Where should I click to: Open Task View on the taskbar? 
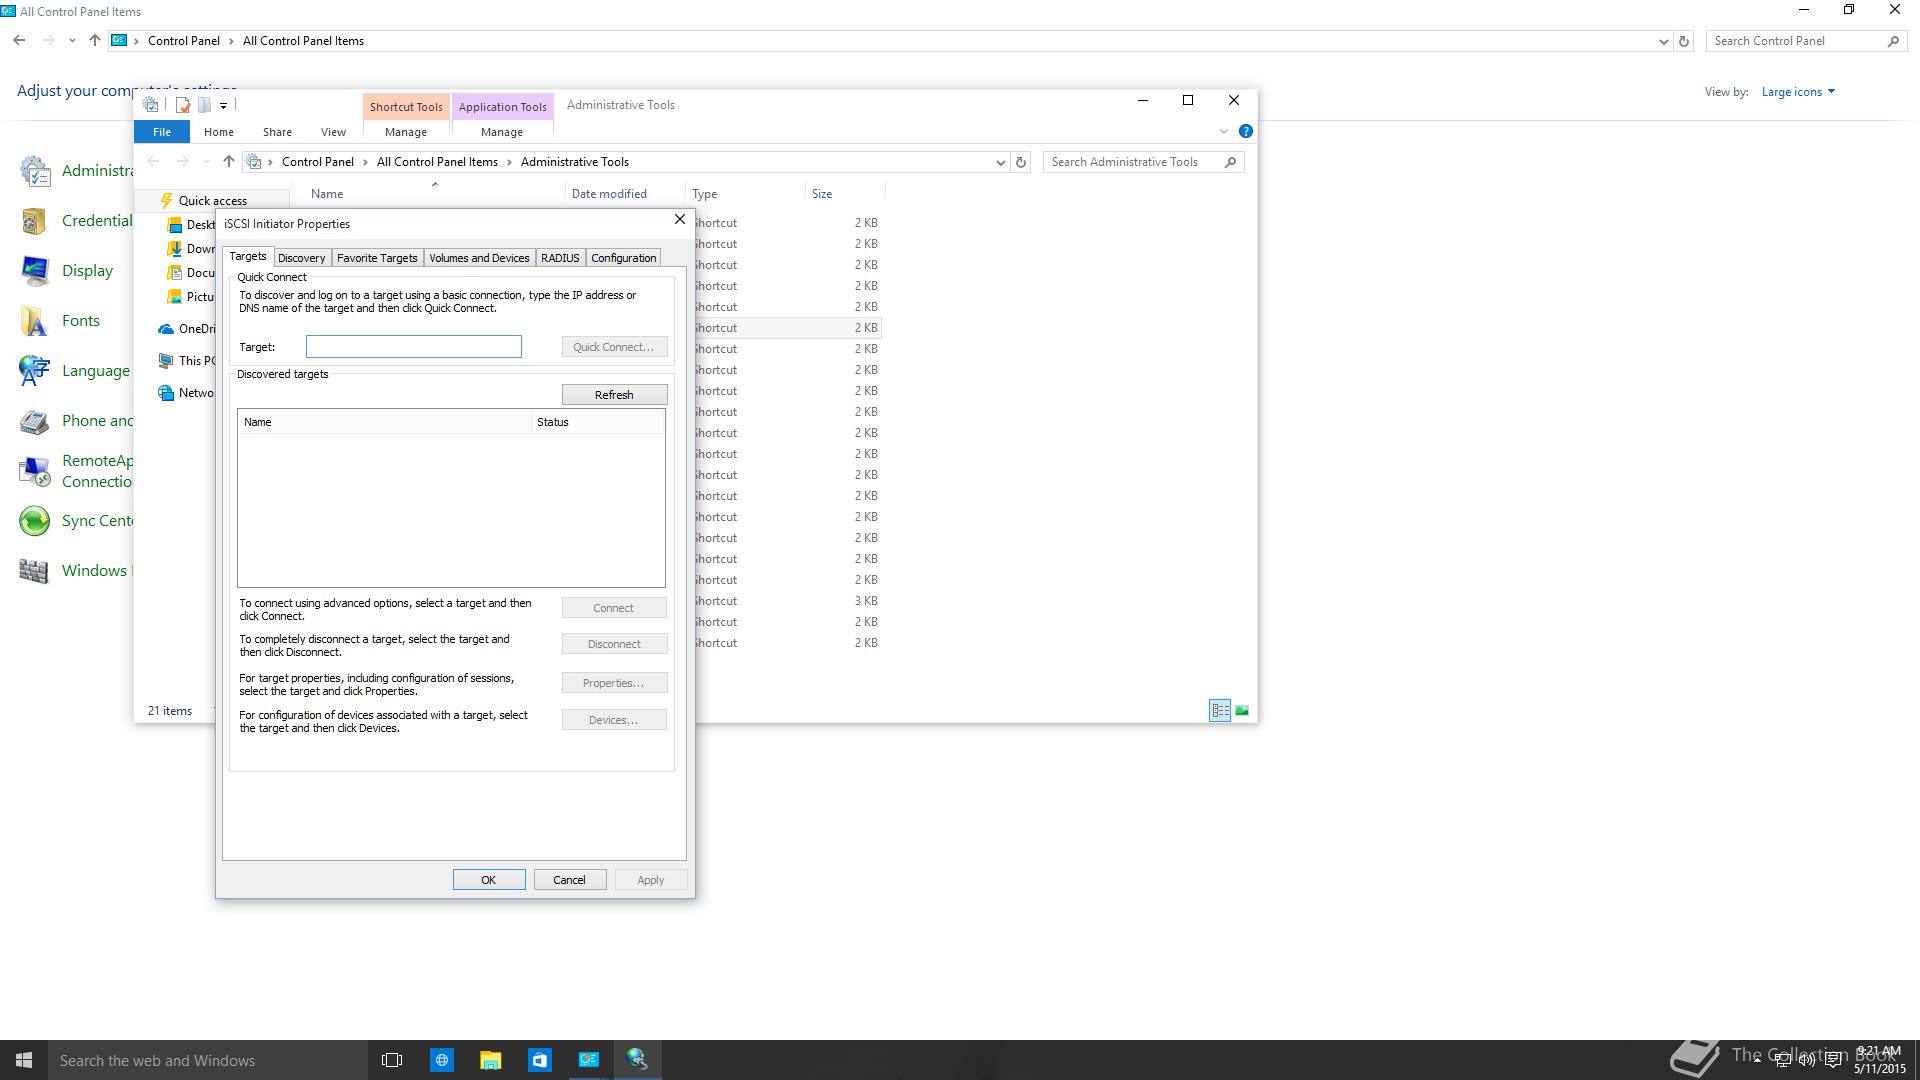pos(392,1060)
